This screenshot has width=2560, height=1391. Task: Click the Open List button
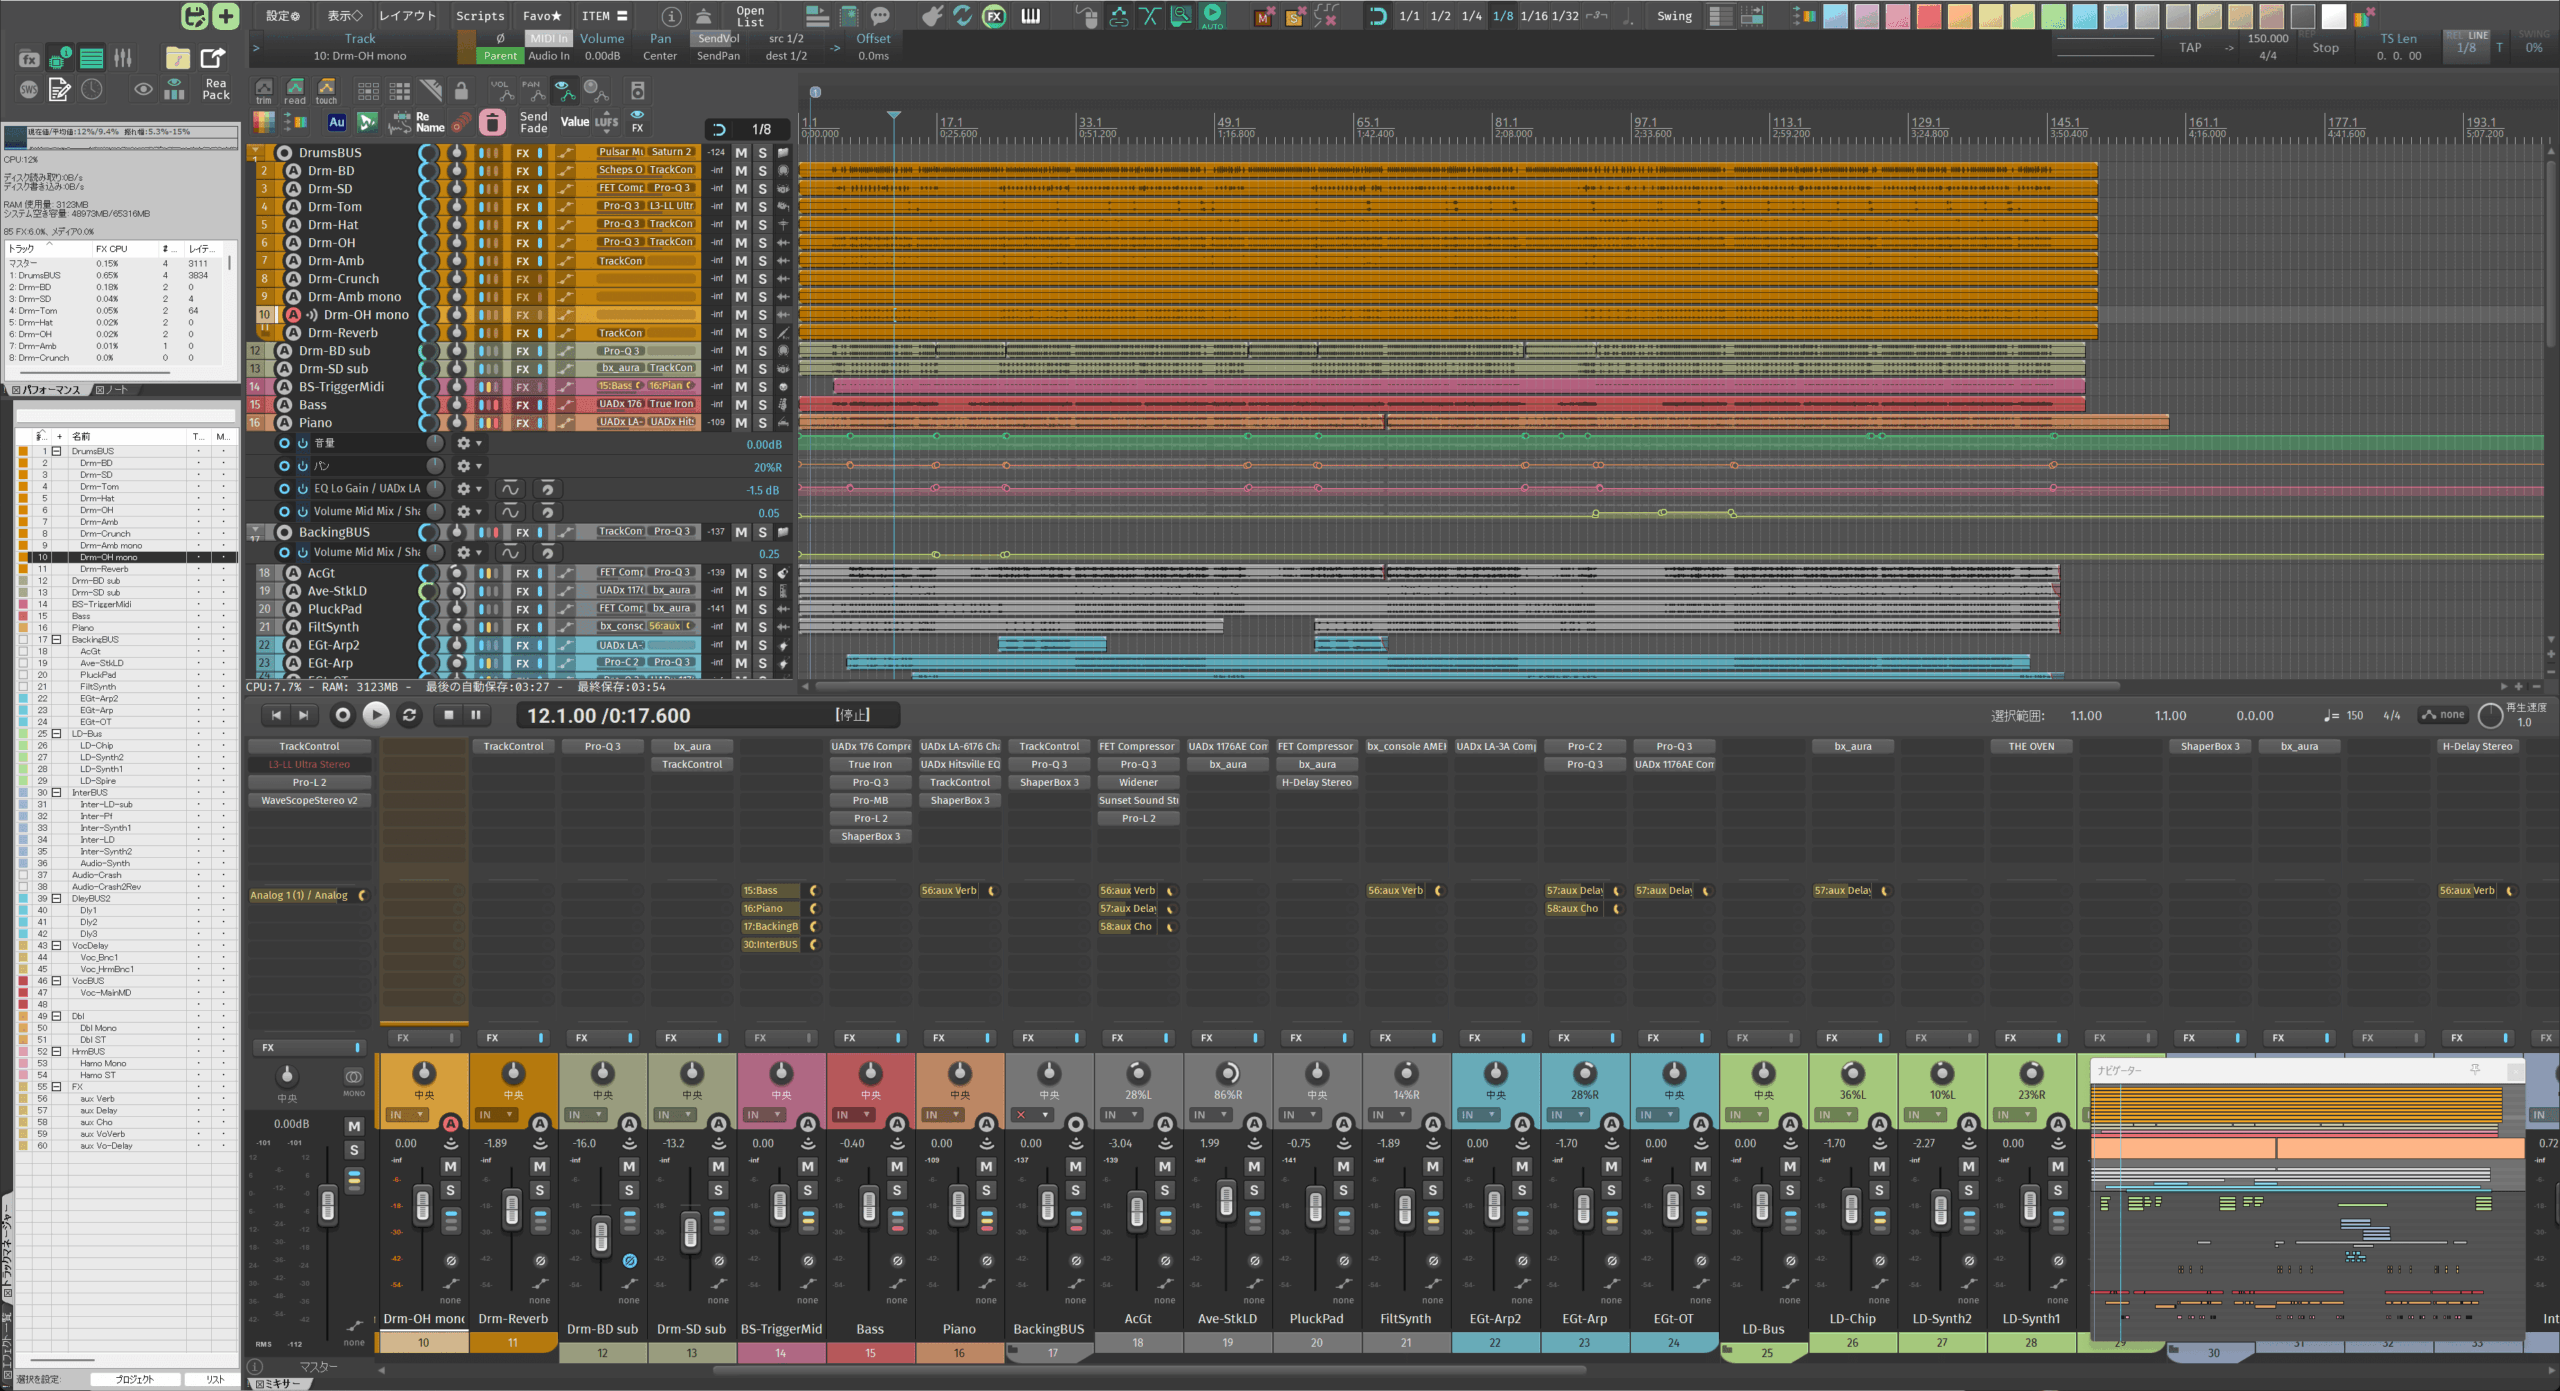[x=750, y=16]
